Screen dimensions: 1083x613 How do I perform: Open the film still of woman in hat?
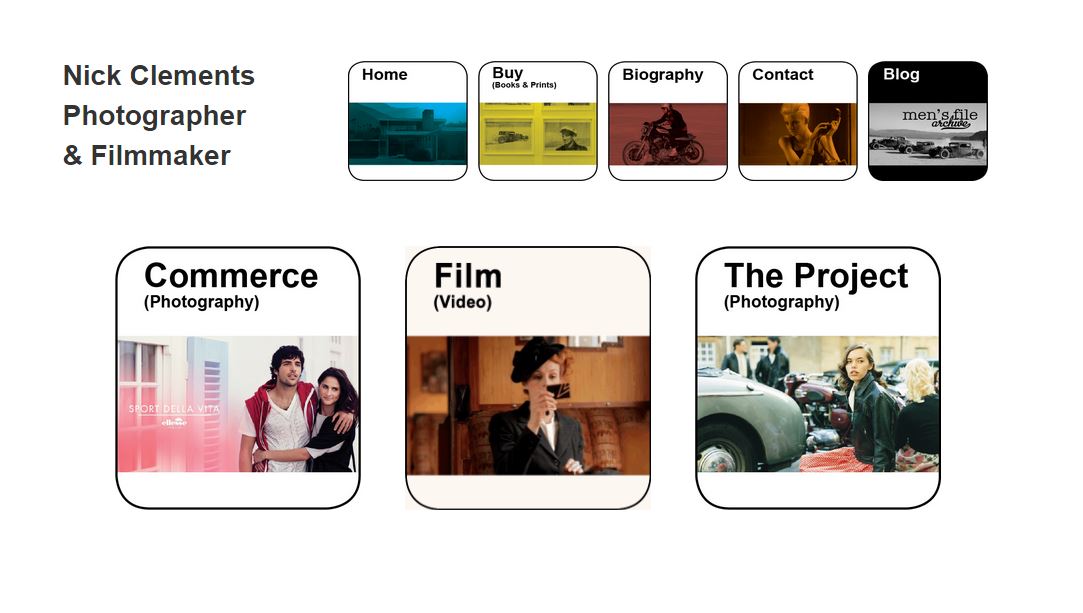click(x=528, y=405)
